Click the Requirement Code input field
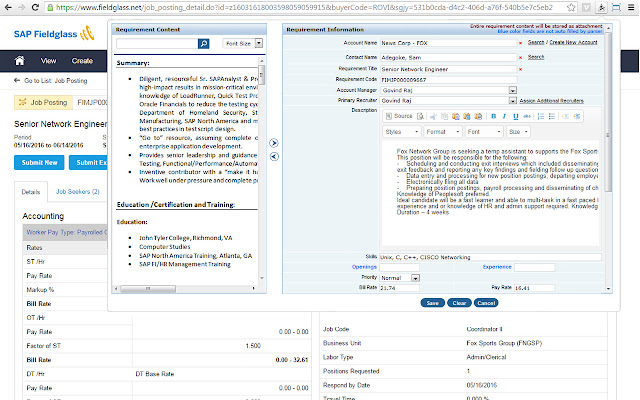Screen dimensions: 640x400 pos(449,80)
